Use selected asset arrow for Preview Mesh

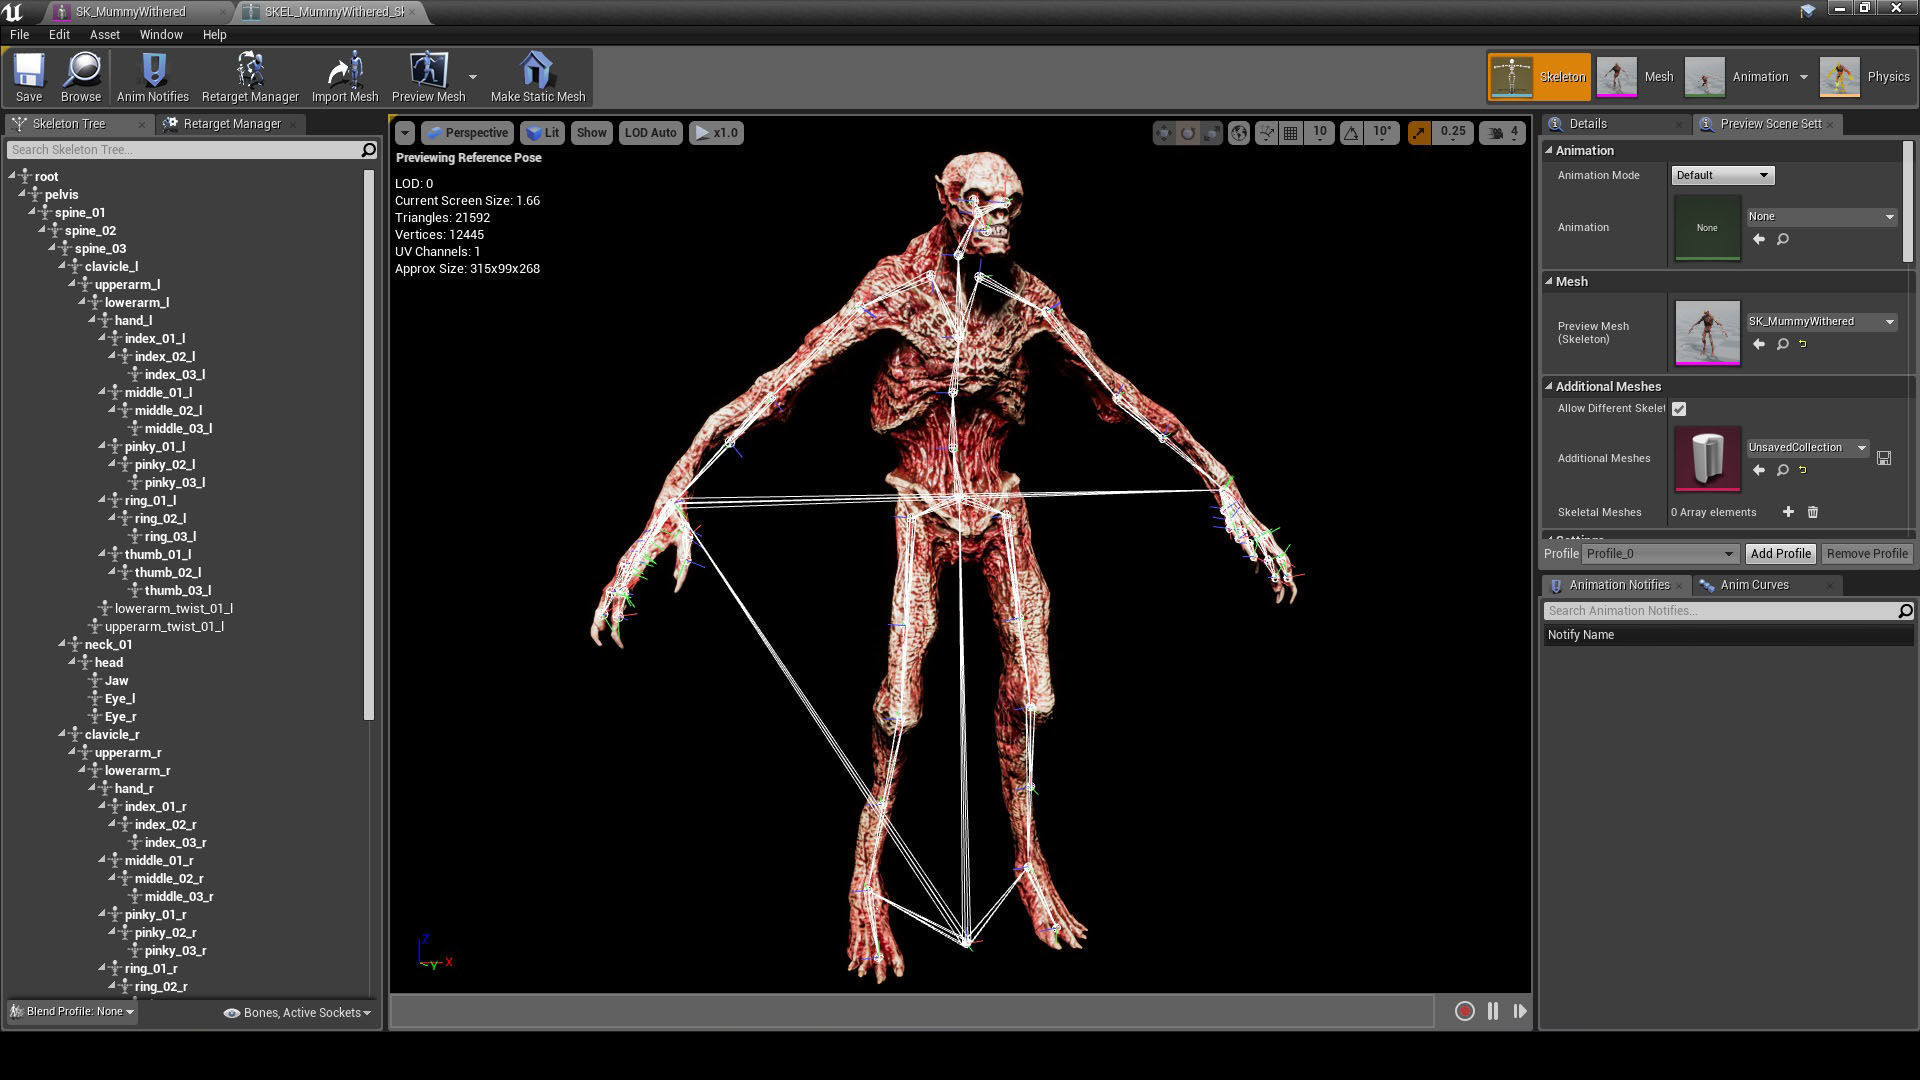pyautogui.click(x=1759, y=345)
